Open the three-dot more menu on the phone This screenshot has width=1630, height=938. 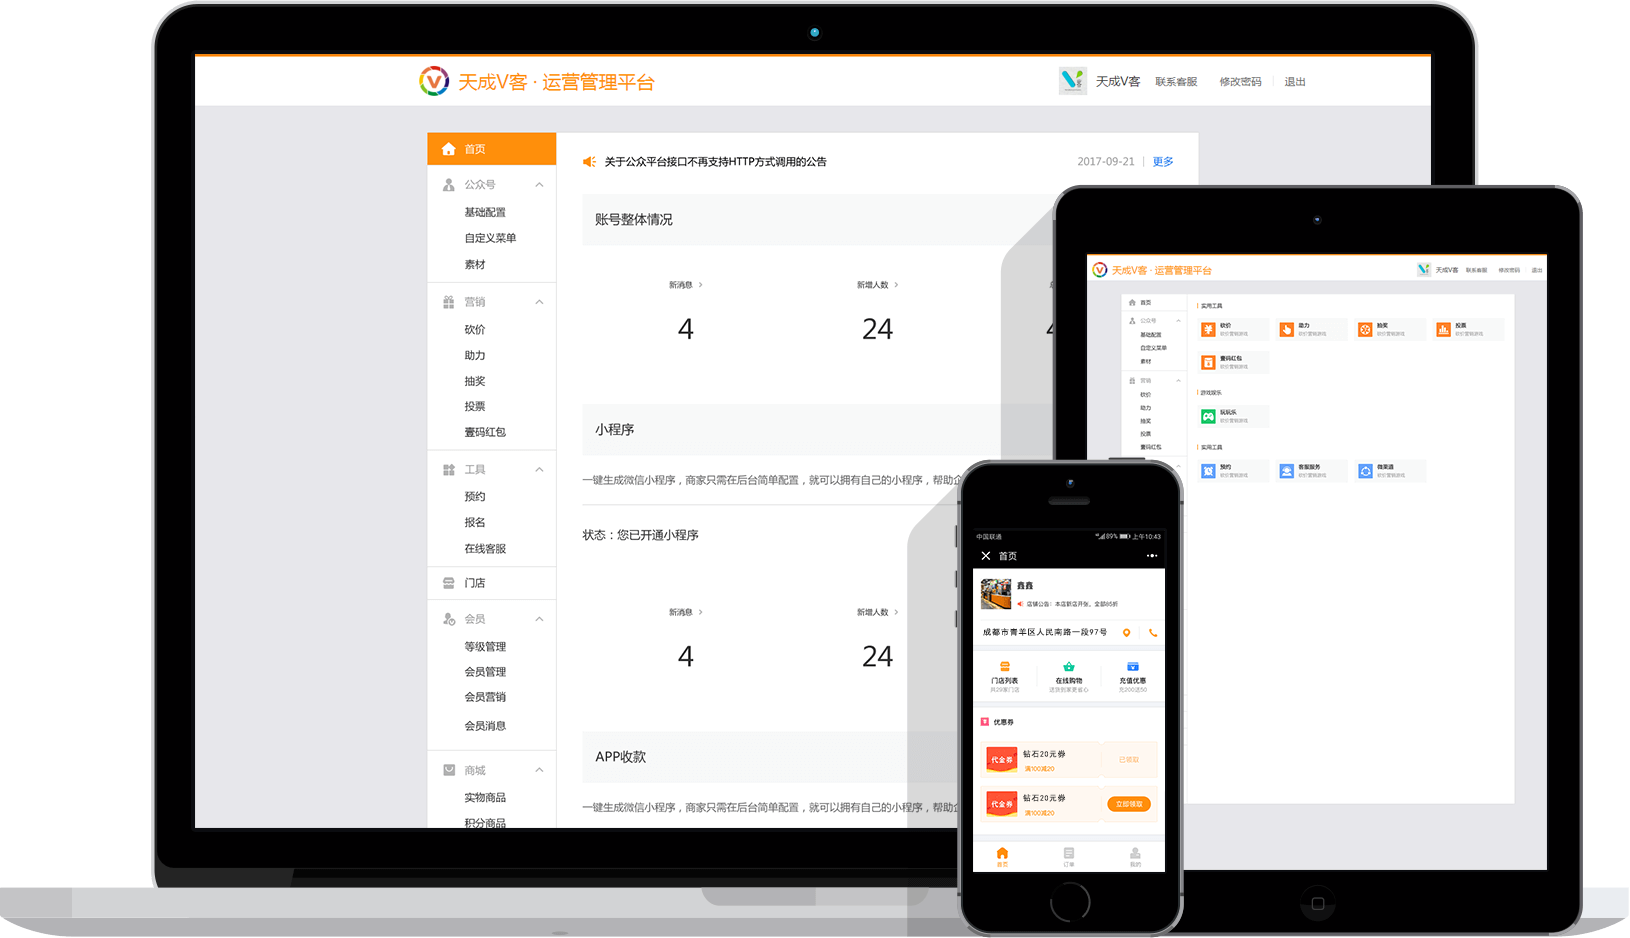[1152, 556]
